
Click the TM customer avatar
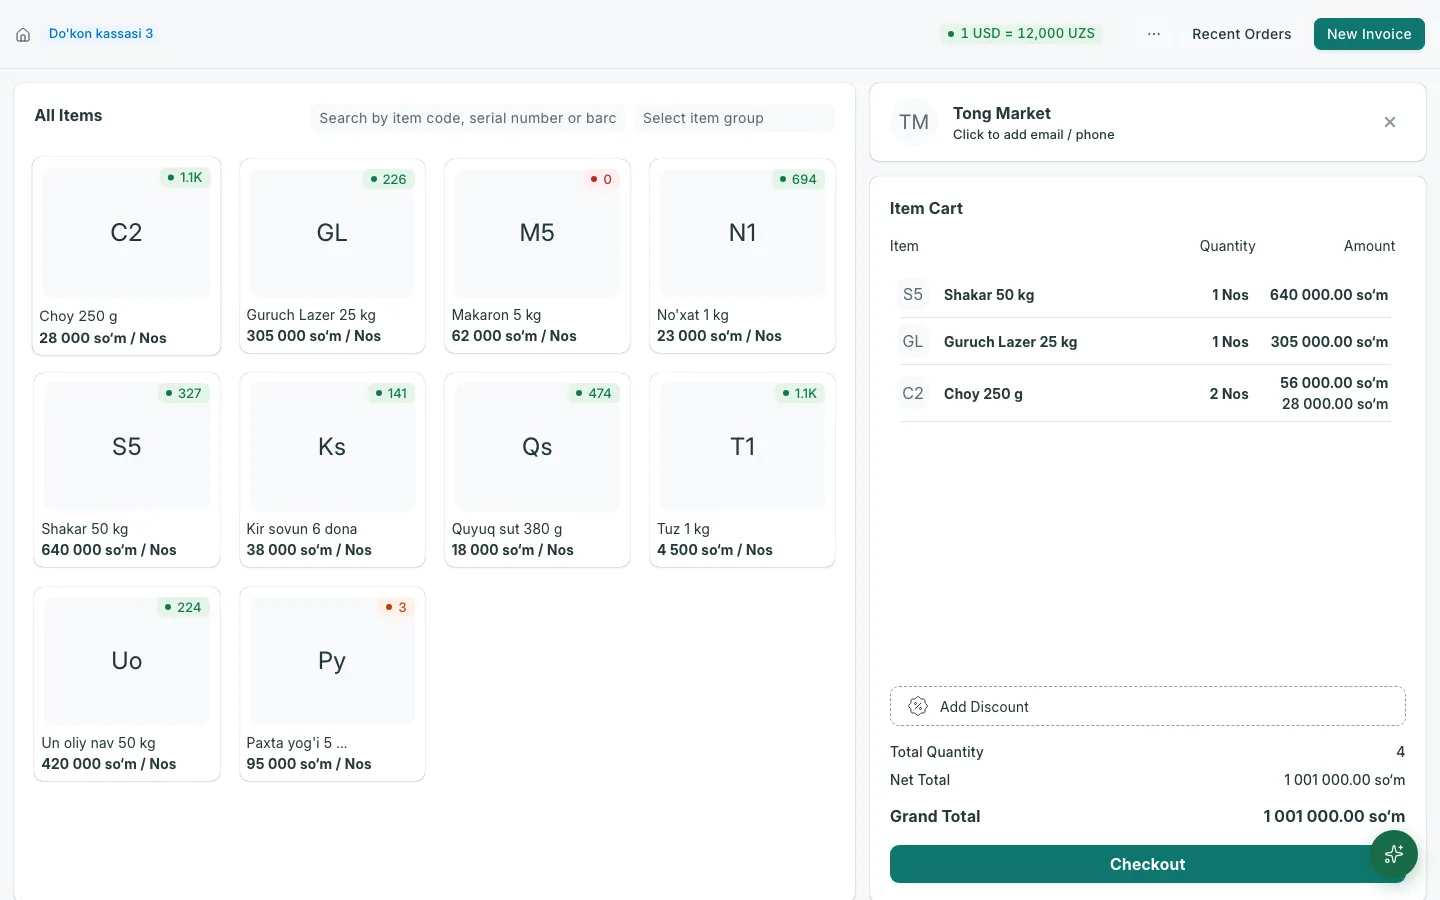[x=914, y=122]
